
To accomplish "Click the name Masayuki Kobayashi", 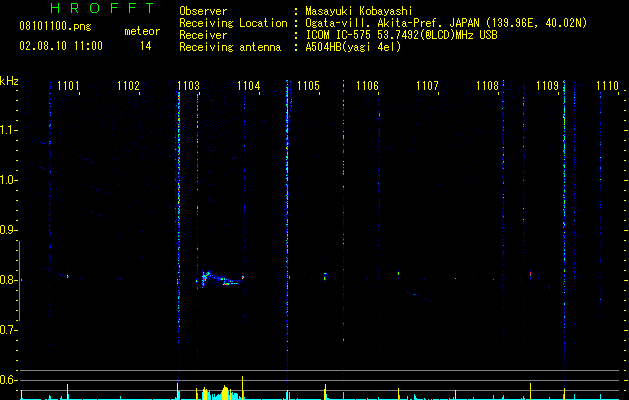I will [359, 11].
